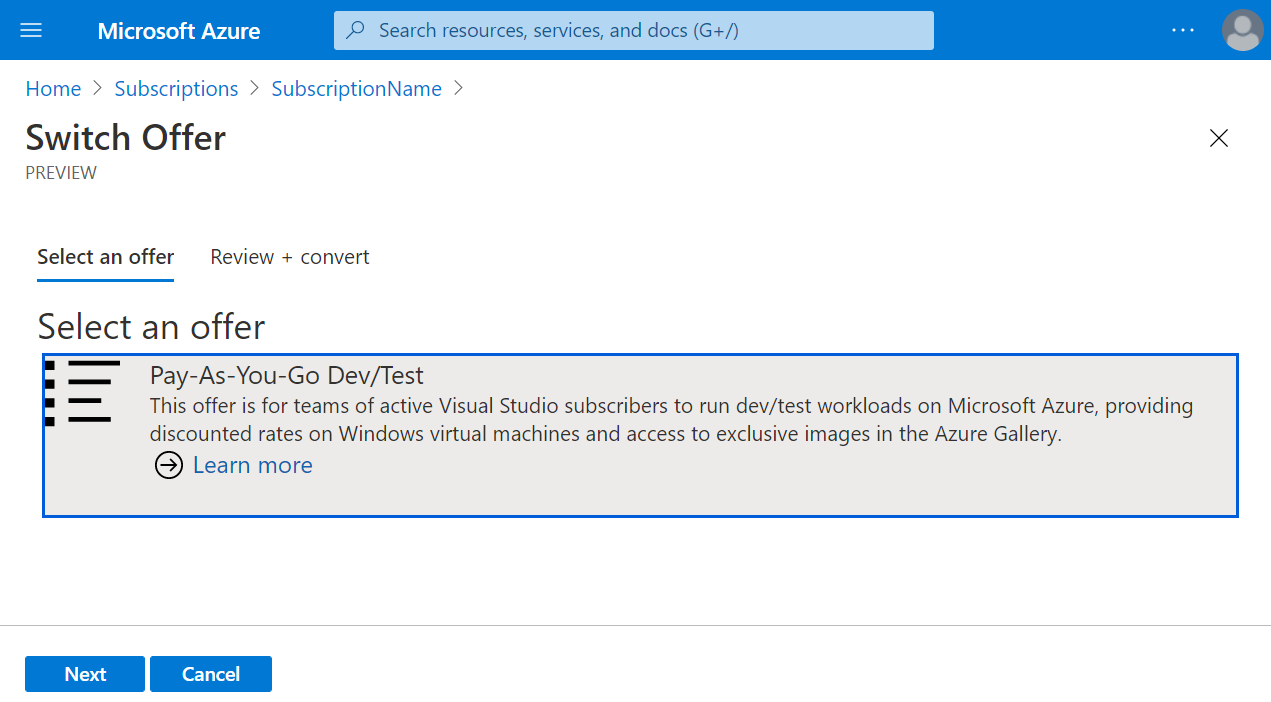Screen dimensions: 1271x702
Task: Click the search magnifier icon
Action: point(355,30)
